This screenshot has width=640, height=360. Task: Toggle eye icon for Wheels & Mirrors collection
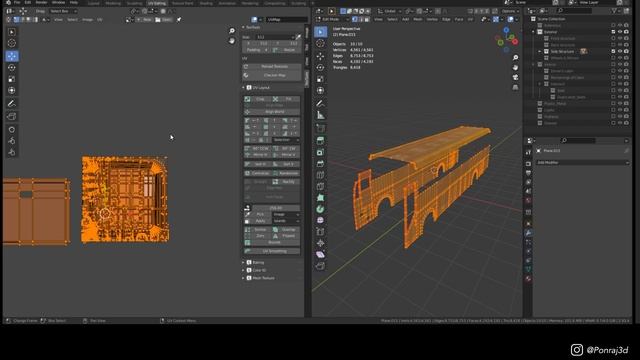[x=620, y=58]
